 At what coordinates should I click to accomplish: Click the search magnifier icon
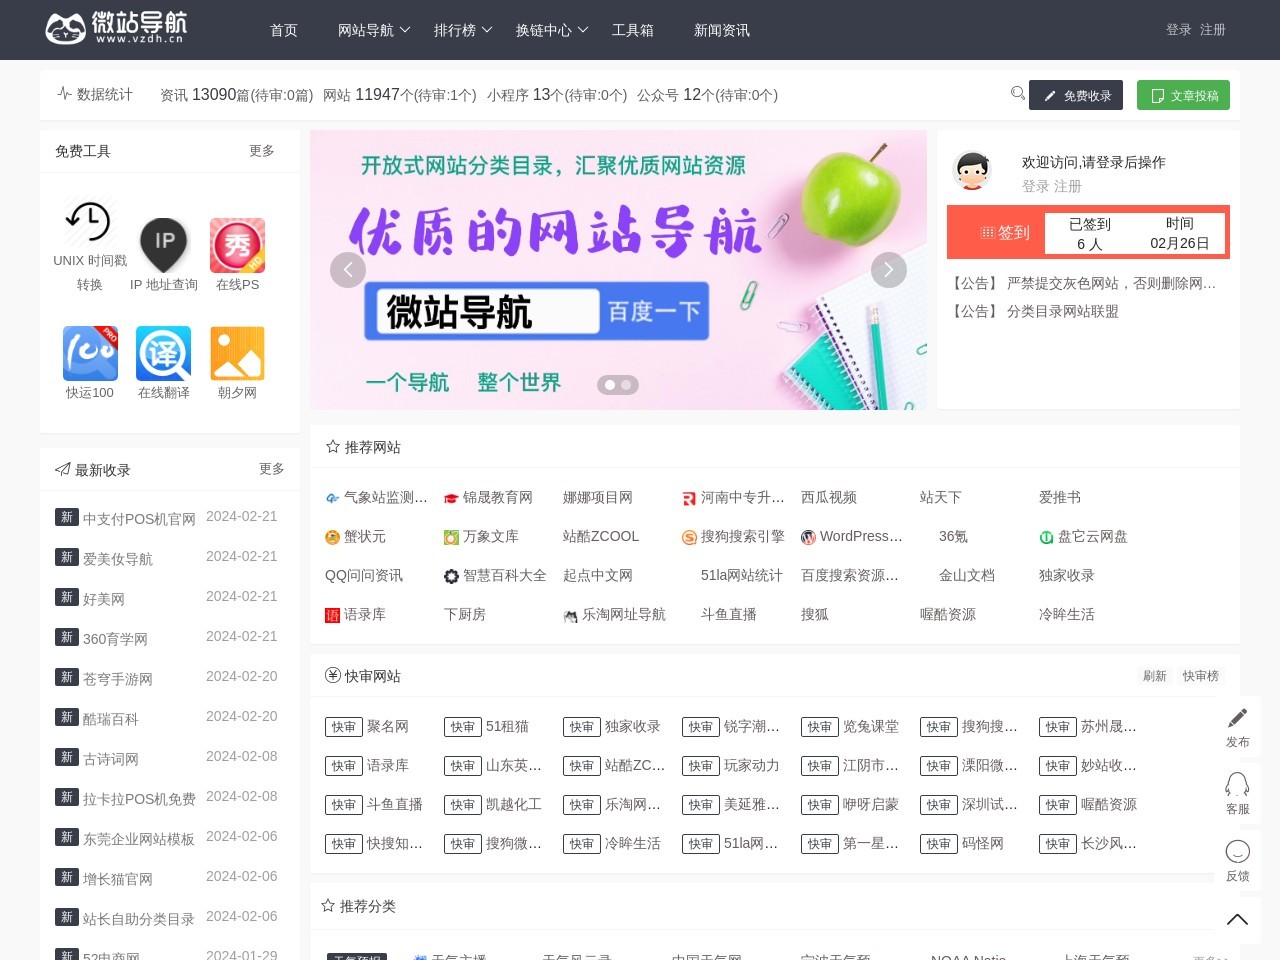pos(1018,94)
